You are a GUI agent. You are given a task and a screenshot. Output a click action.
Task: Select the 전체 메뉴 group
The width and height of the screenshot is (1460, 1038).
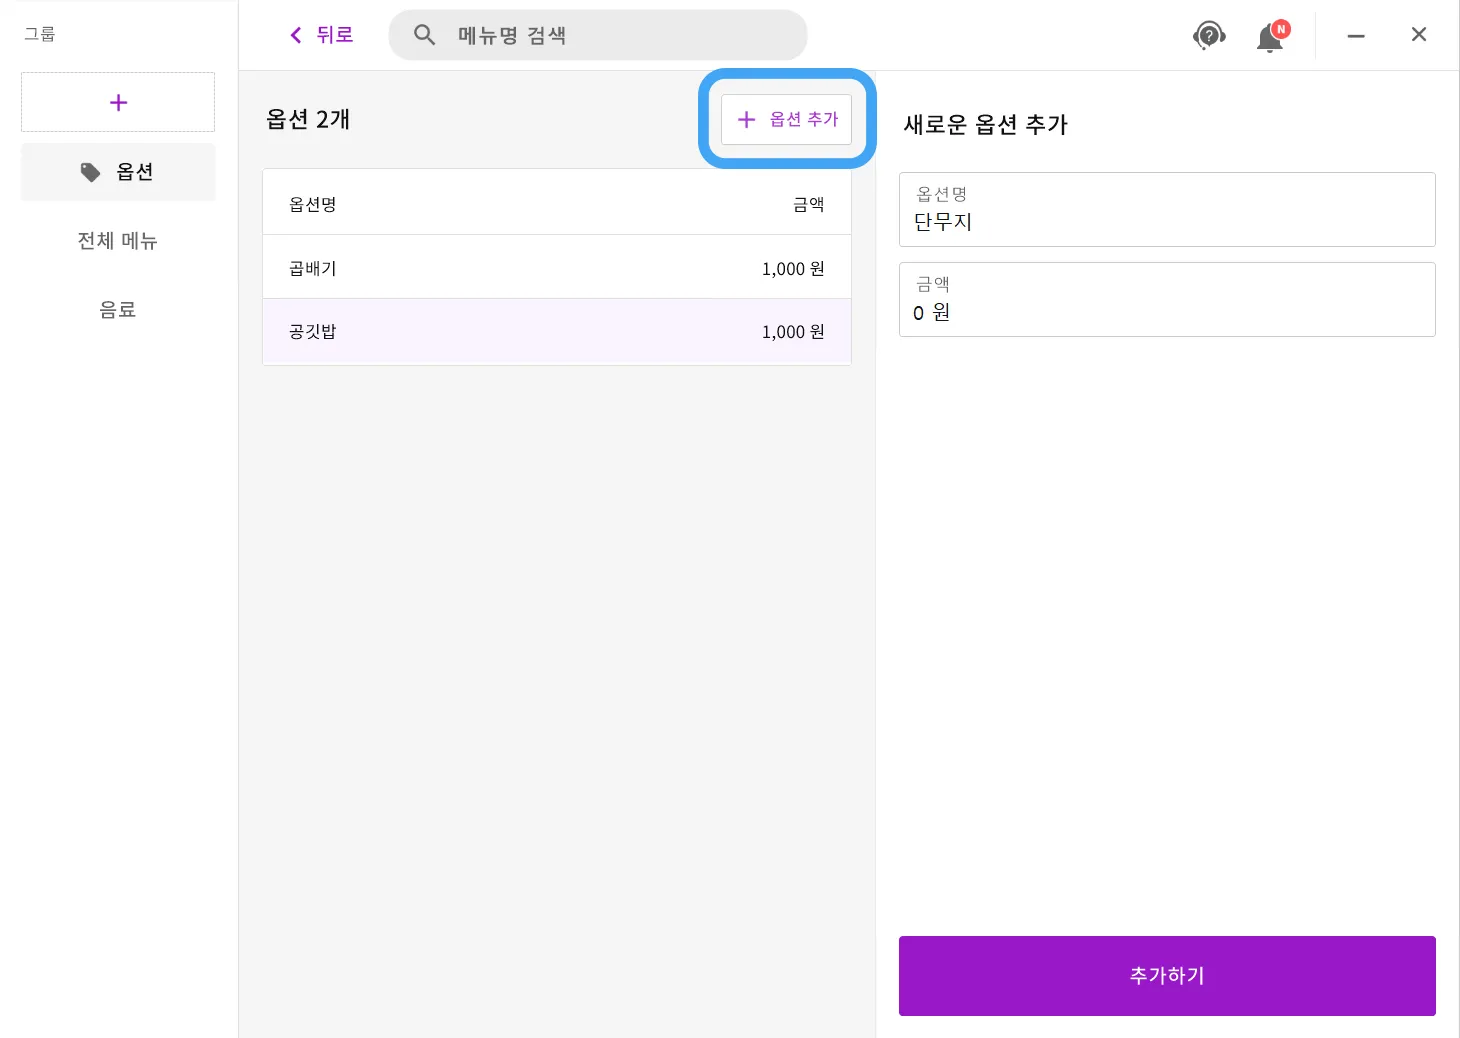[x=118, y=241]
